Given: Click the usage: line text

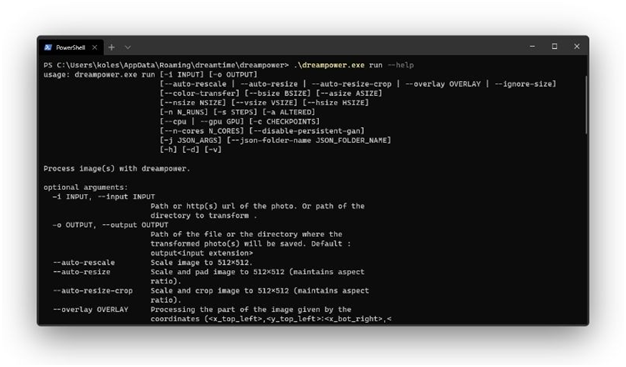Looking at the screenshot, I should click(x=151, y=75).
